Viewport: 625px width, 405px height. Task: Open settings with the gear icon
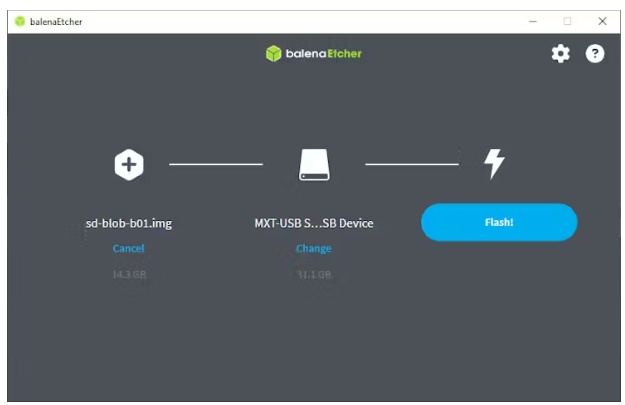[x=560, y=54]
